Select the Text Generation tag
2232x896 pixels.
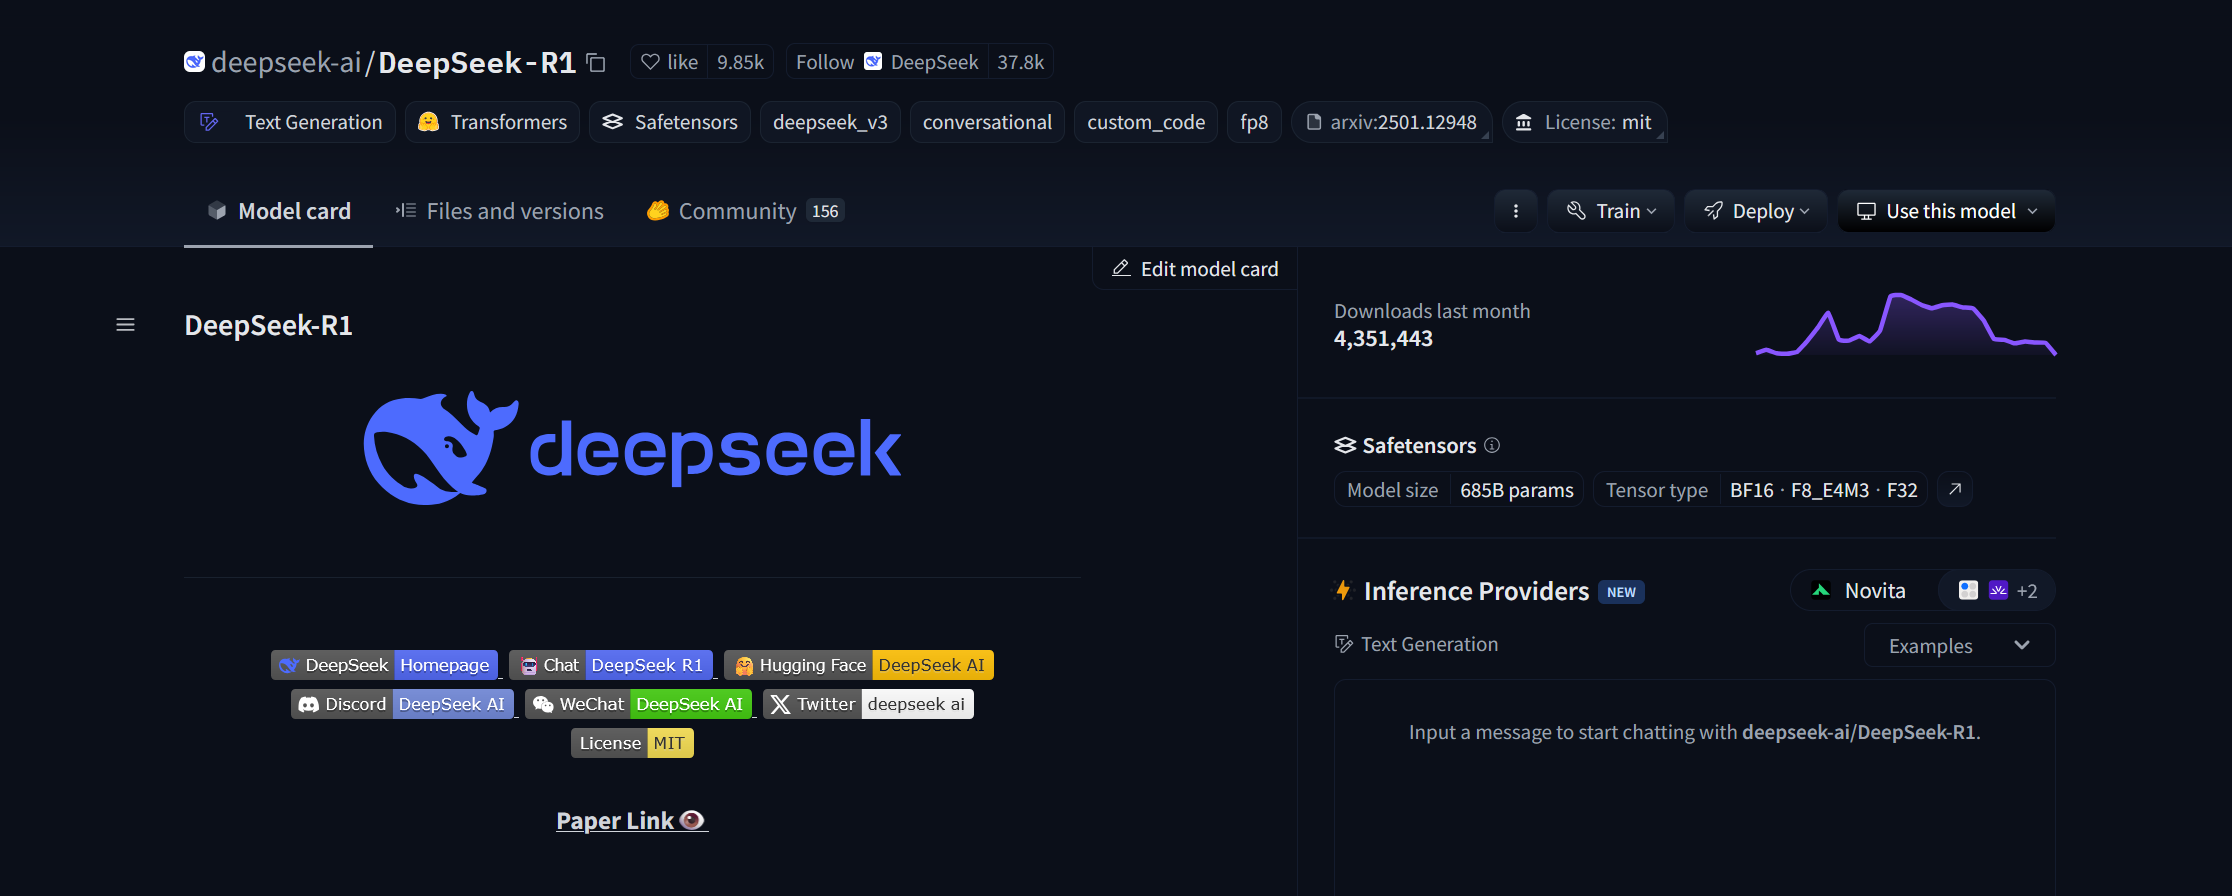[290, 122]
